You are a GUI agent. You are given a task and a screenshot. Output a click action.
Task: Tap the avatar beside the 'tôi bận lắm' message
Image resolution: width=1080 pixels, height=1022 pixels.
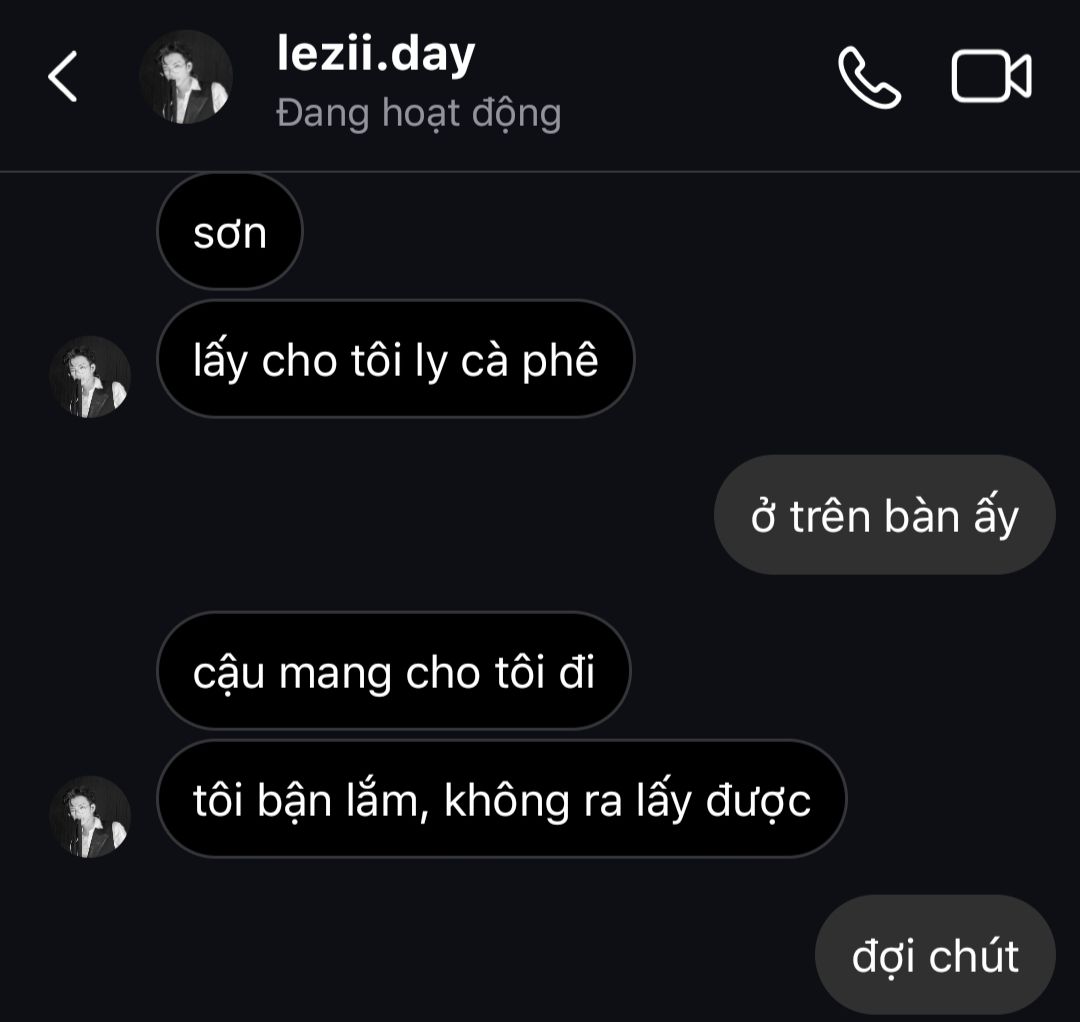click(x=90, y=817)
